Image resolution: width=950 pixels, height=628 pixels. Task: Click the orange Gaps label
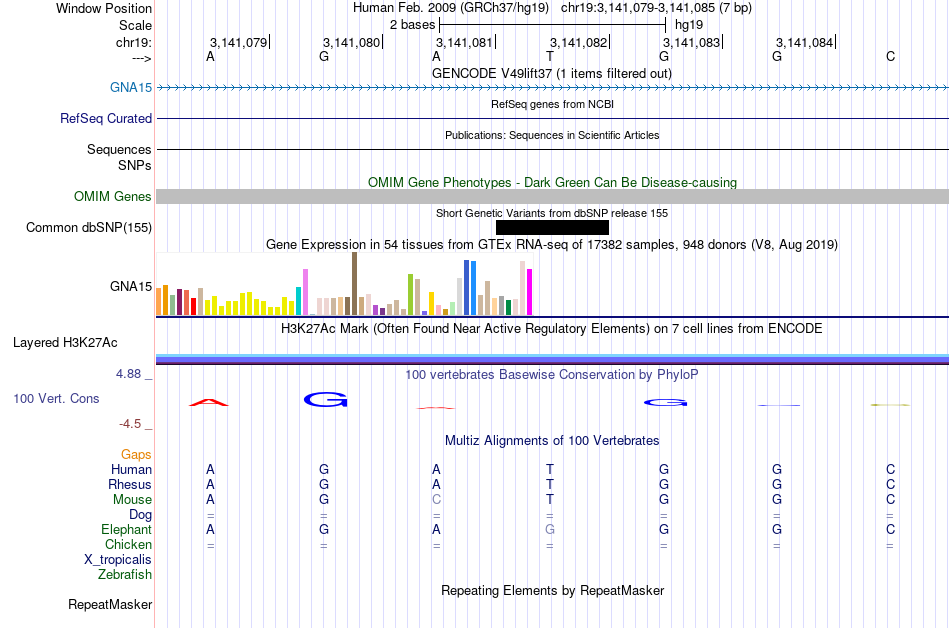click(x=136, y=454)
